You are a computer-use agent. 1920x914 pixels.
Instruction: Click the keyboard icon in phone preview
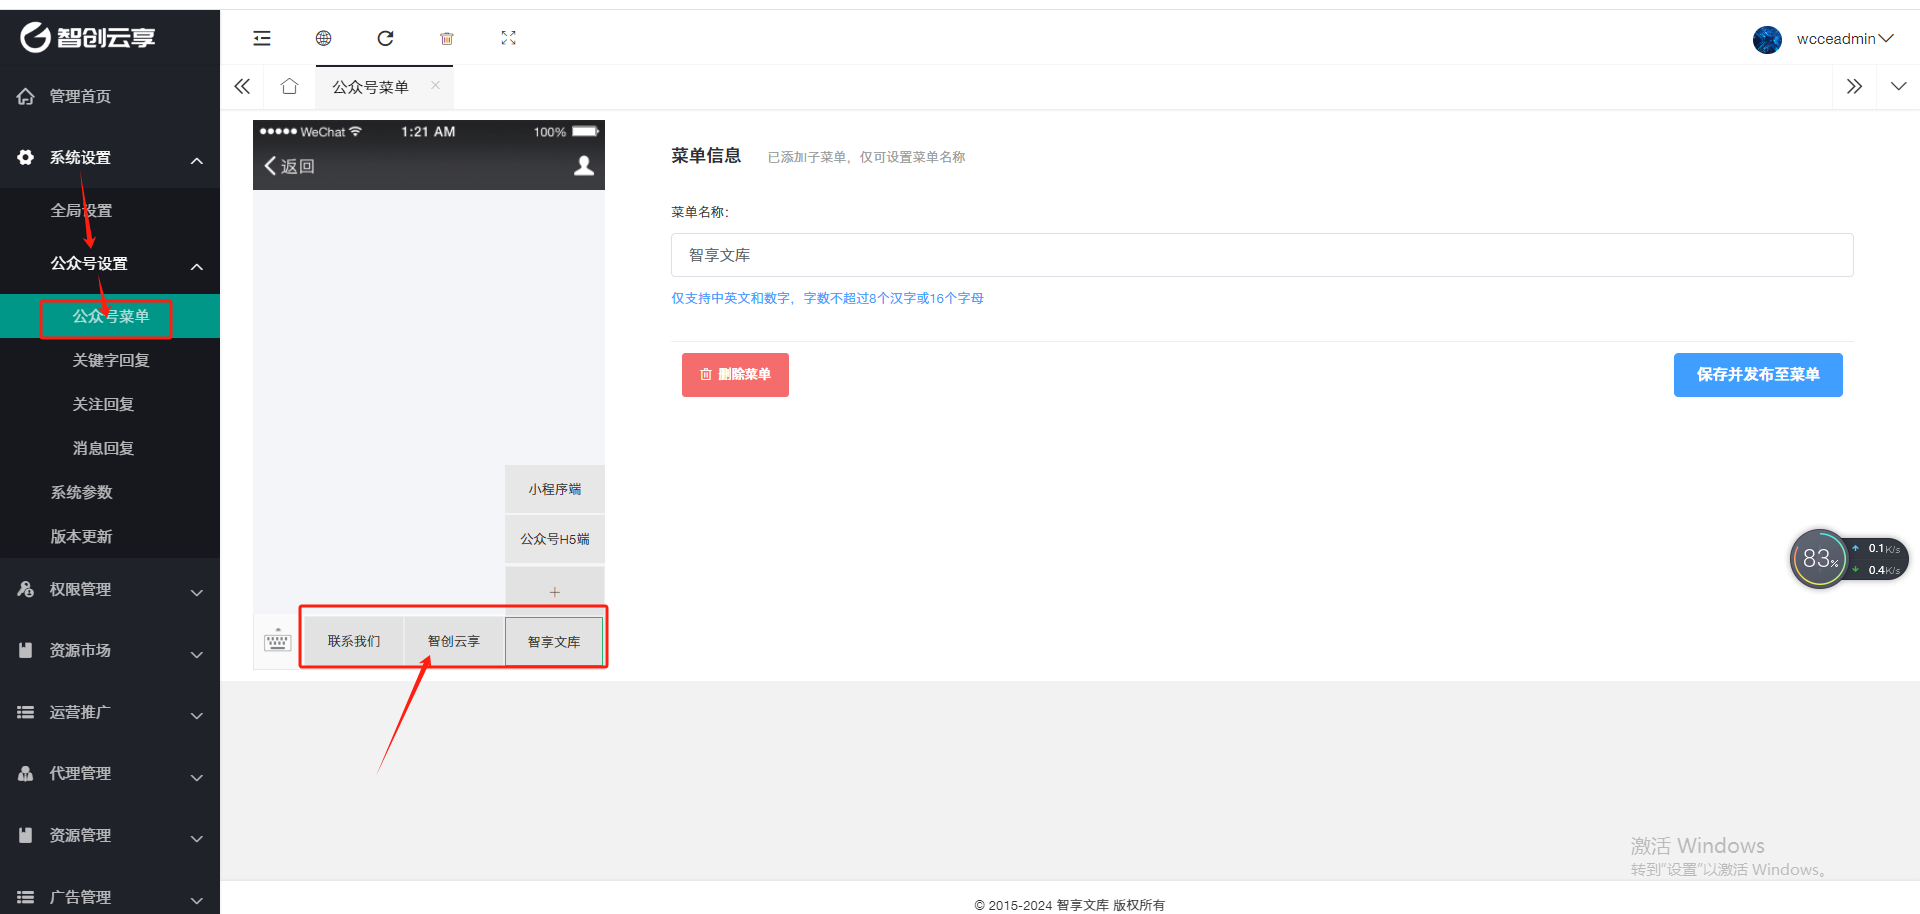point(277,640)
